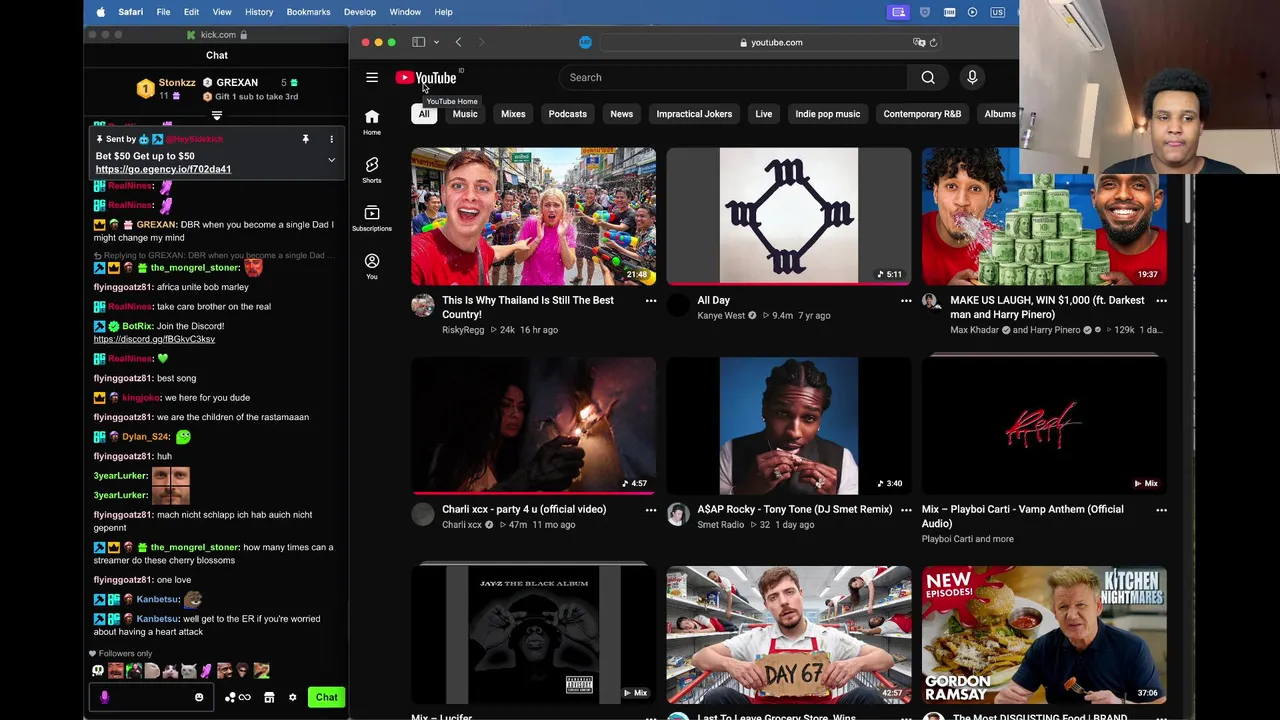This screenshot has height=720, width=1280.
Task: Click the channel points icon in Kick chat
Action: pos(238,697)
